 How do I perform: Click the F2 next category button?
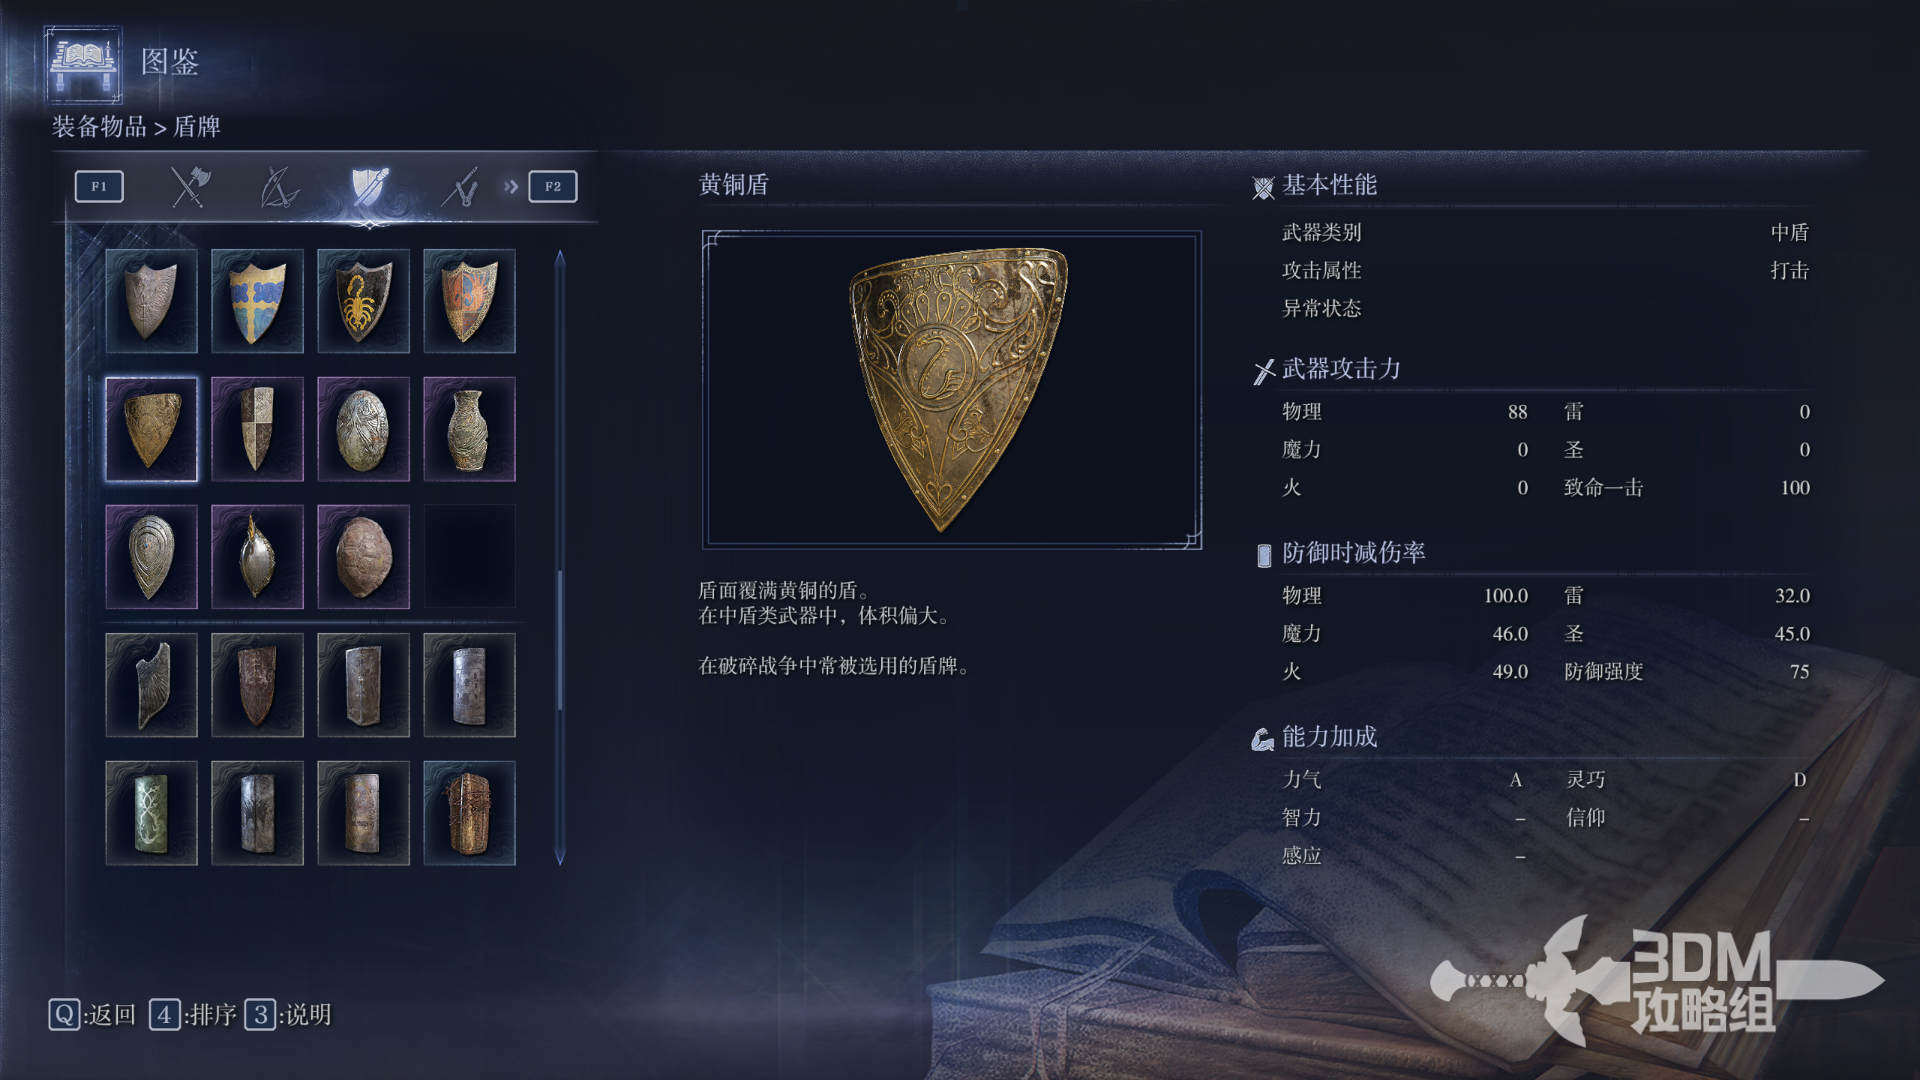(x=553, y=187)
